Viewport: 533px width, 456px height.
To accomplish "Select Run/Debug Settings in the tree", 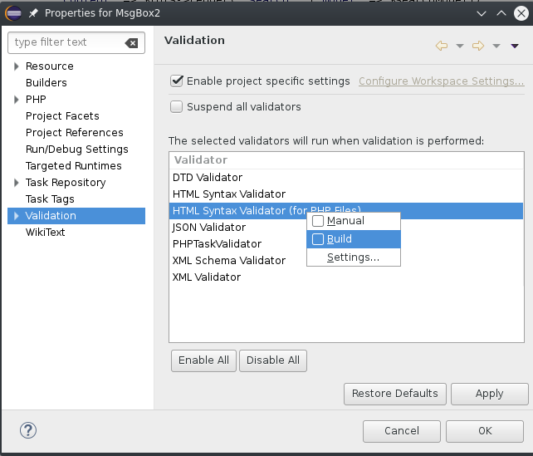I will pos(77,149).
